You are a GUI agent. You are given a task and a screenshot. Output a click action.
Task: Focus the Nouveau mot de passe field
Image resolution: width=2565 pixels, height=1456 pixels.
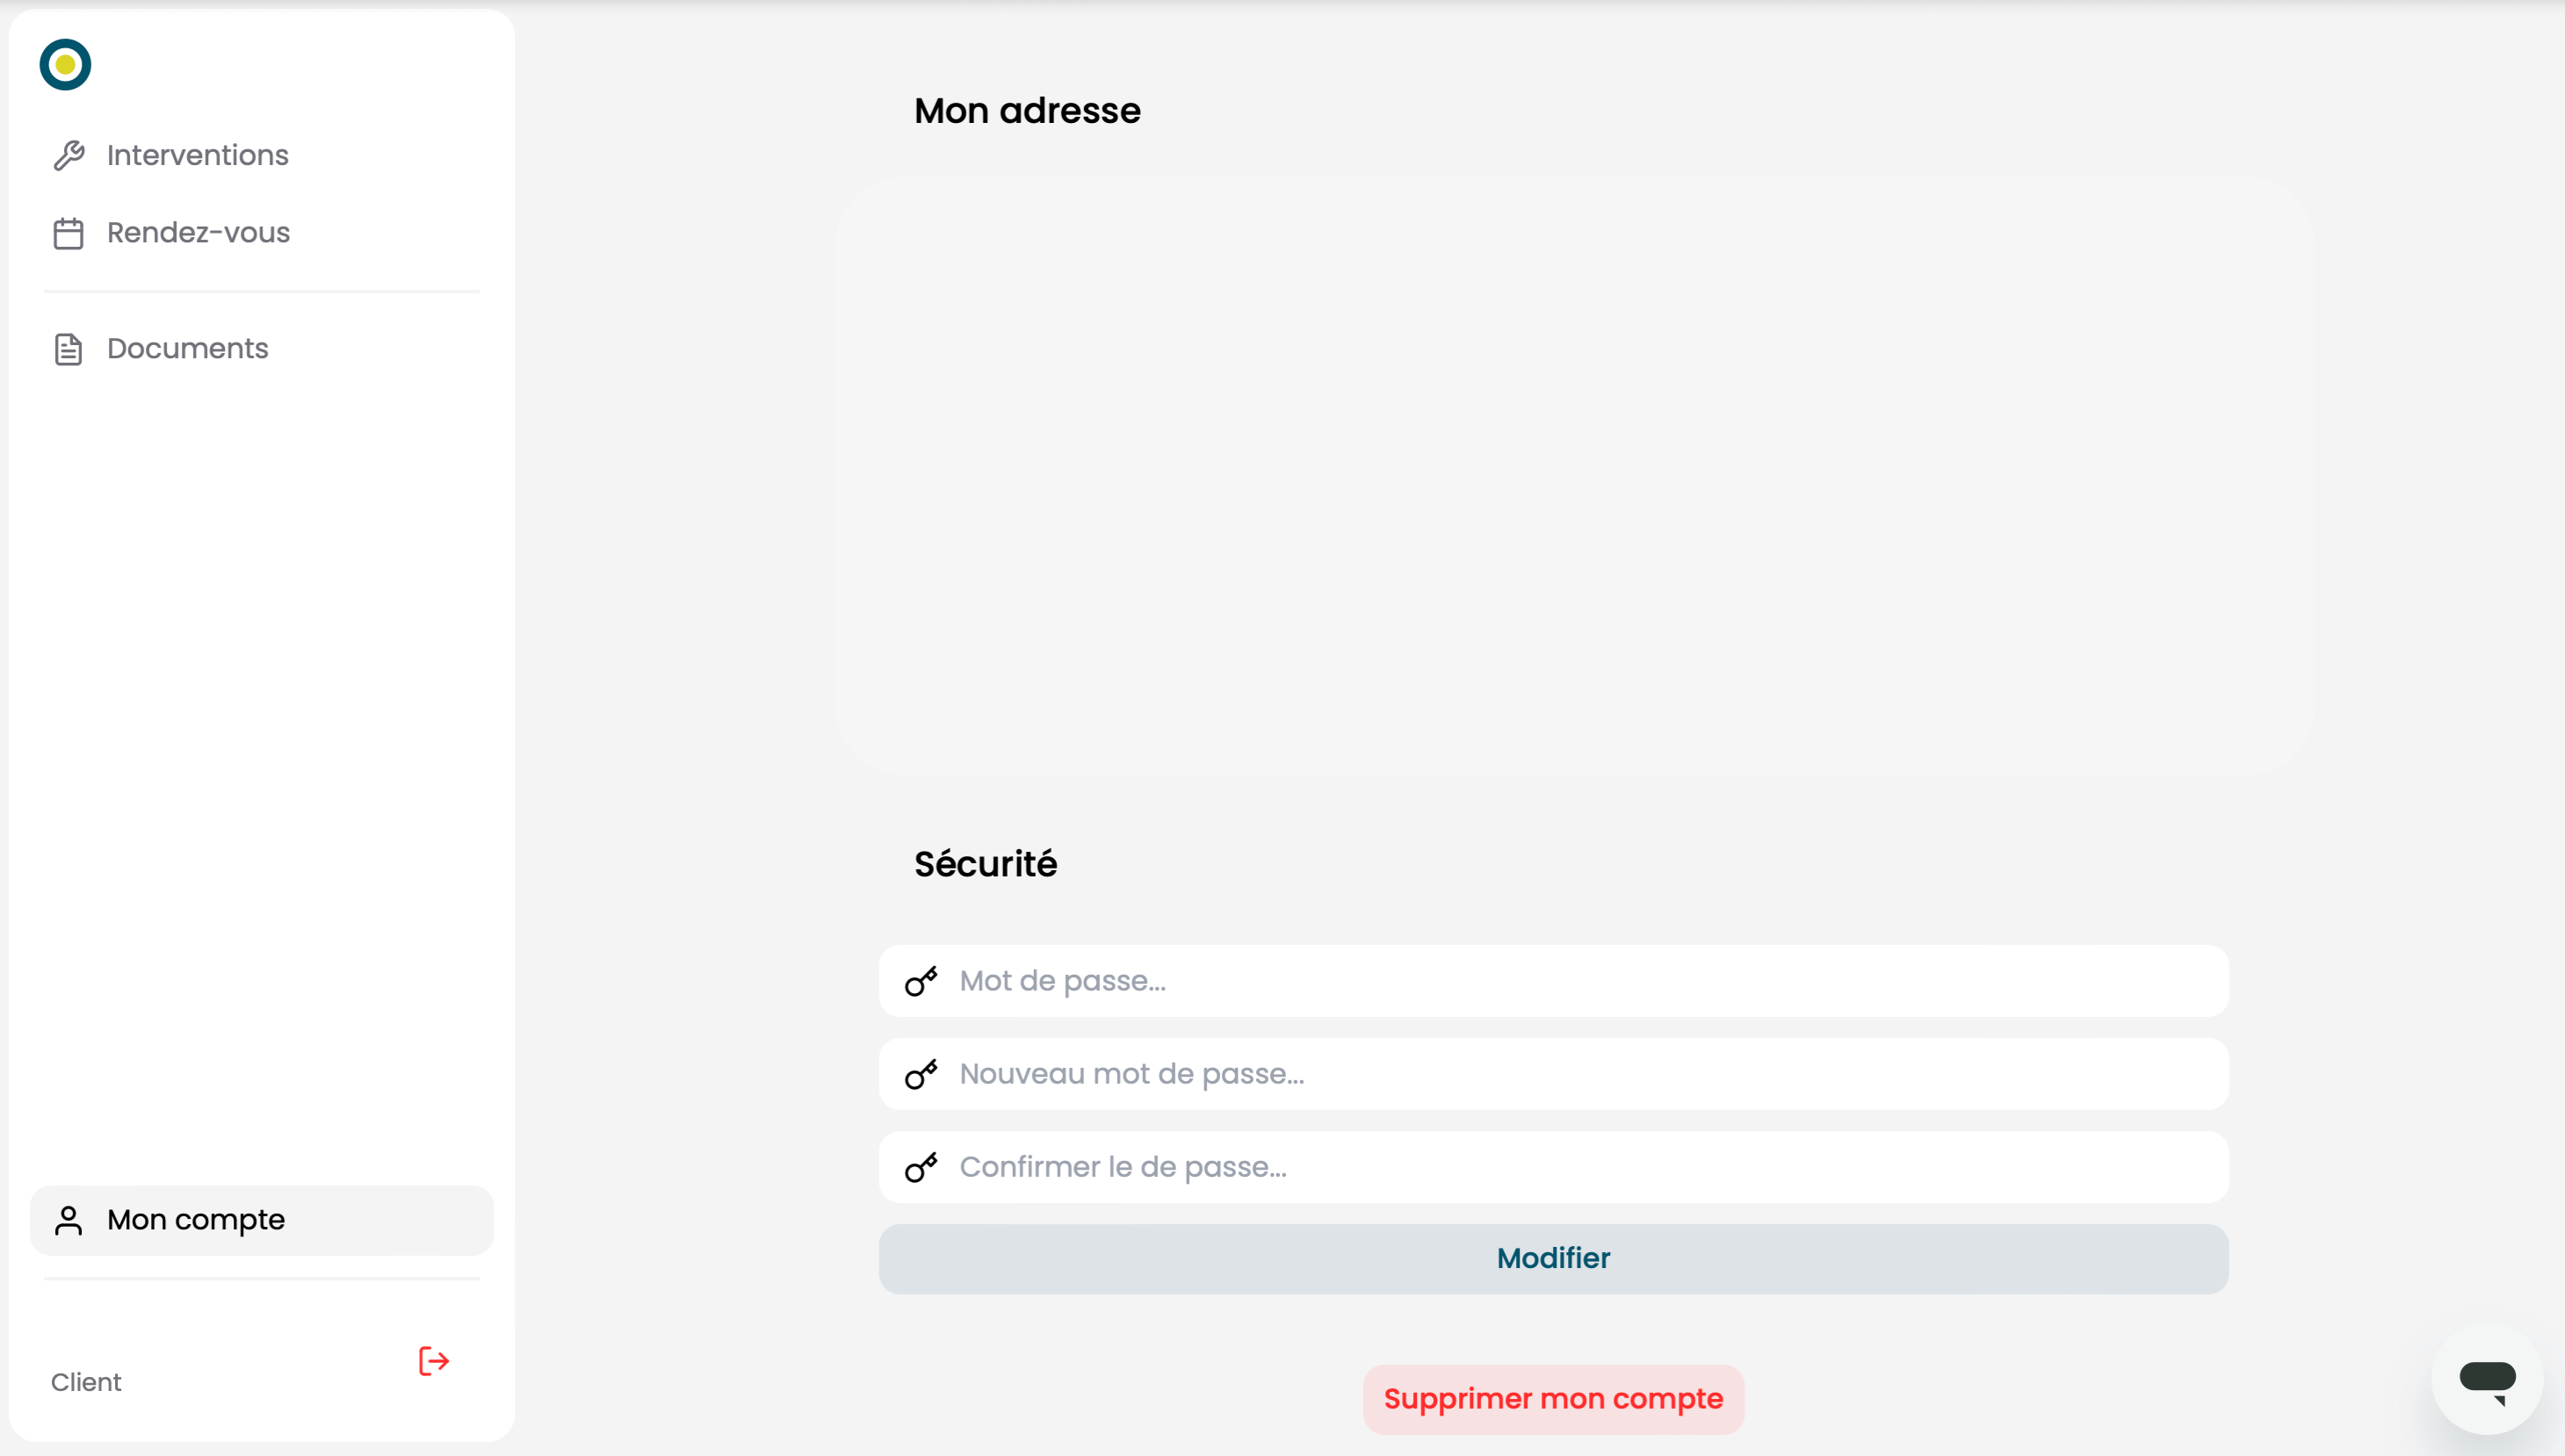[1553, 1074]
